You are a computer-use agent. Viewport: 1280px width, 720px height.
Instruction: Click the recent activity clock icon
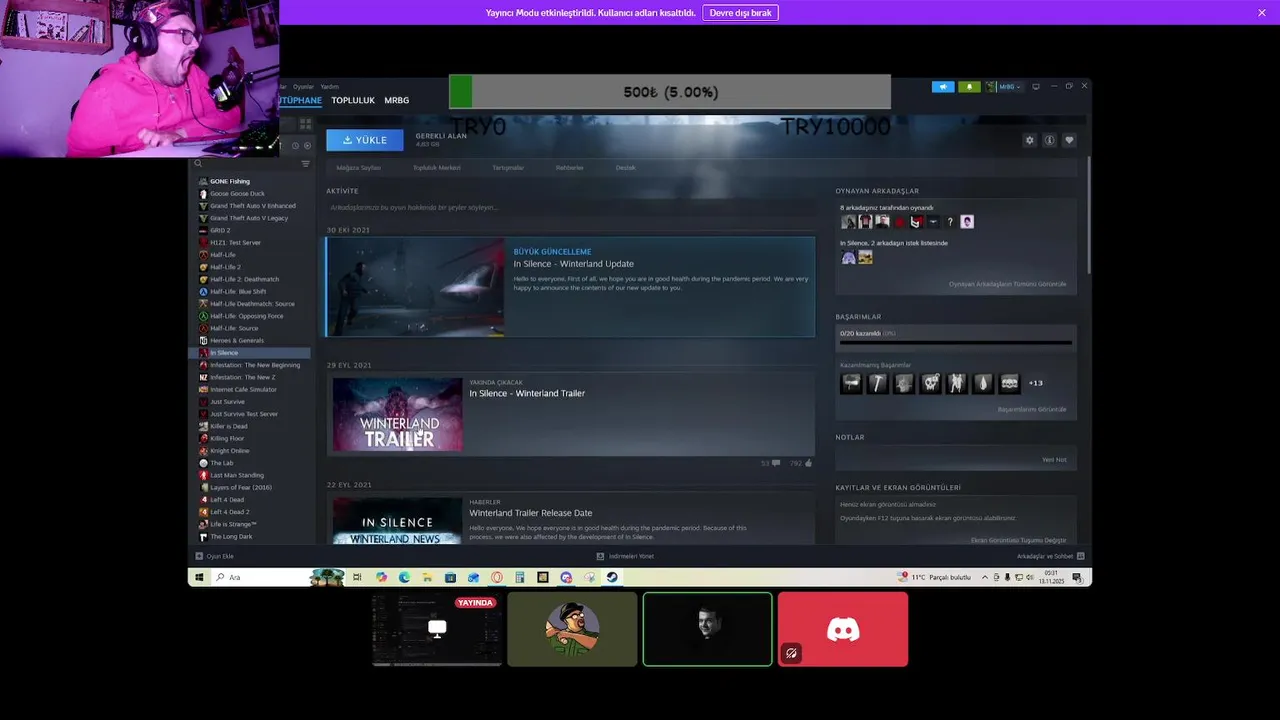point(295,146)
